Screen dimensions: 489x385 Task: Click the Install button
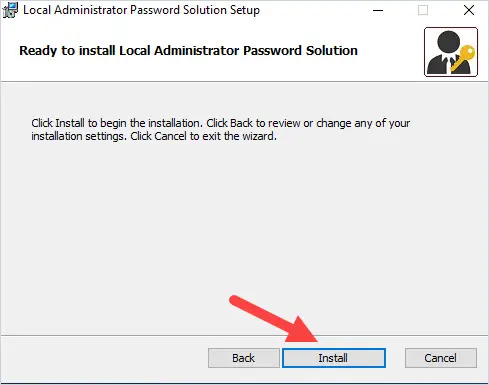point(334,358)
